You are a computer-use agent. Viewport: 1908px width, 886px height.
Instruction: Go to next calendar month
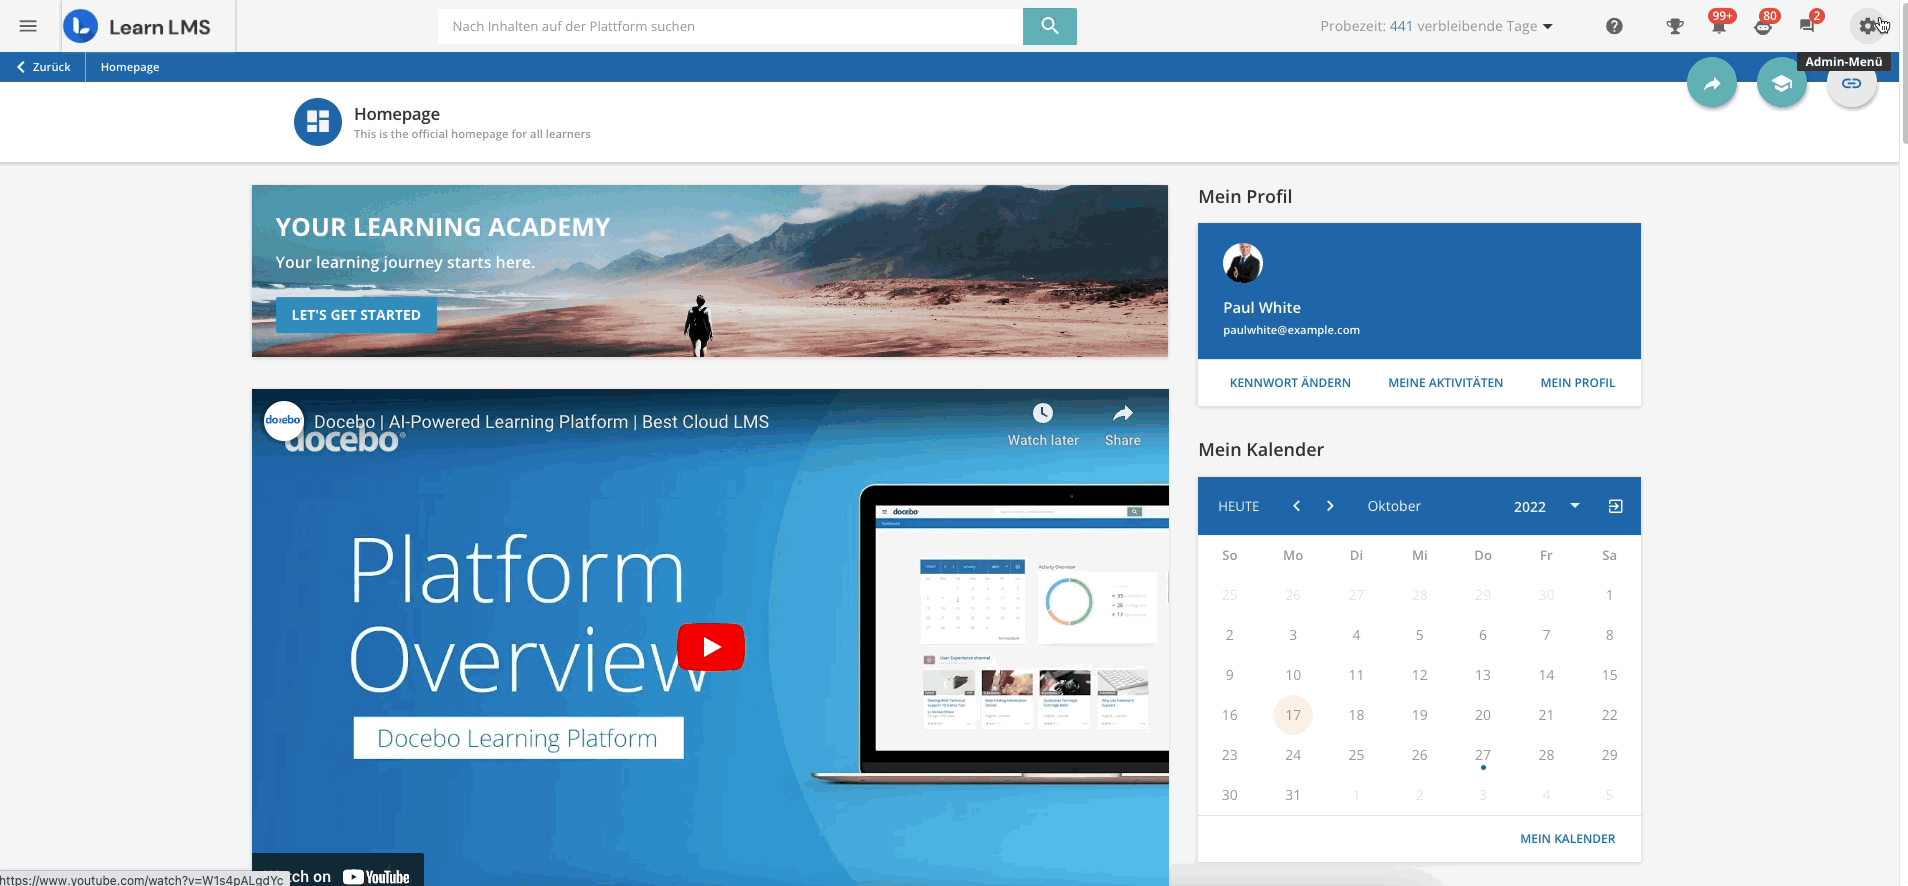(x=1330, y=506)
